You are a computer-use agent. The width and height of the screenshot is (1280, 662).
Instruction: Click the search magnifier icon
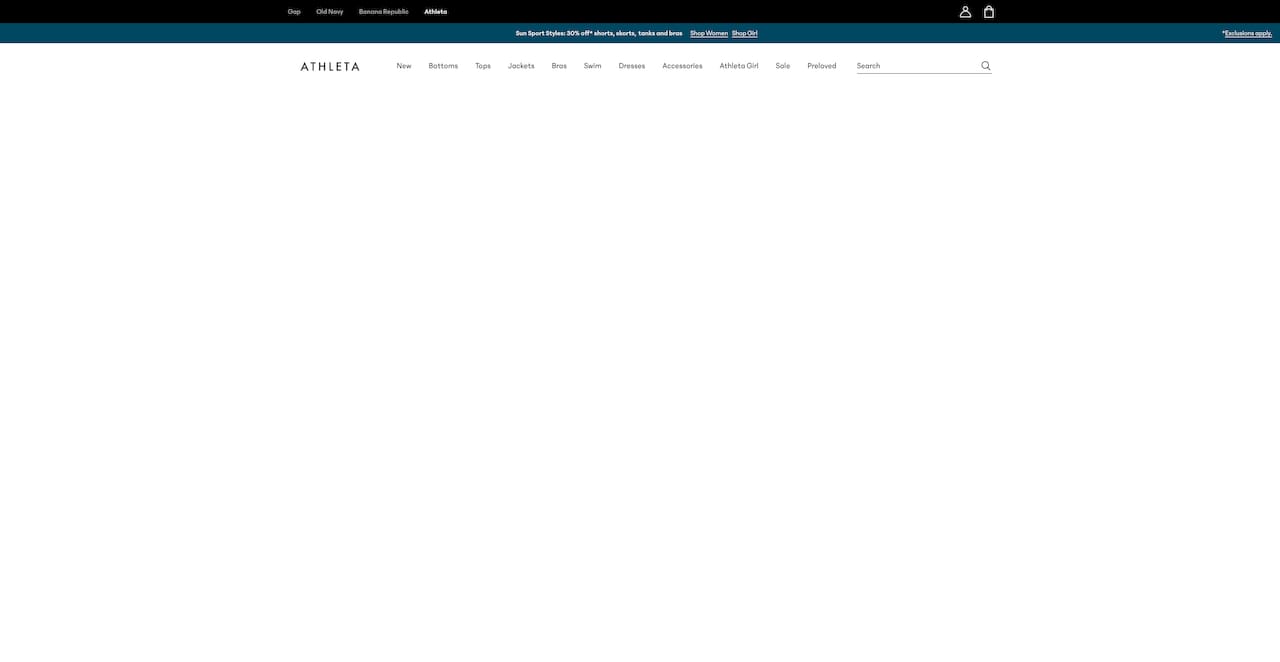[x=985, y=66]
